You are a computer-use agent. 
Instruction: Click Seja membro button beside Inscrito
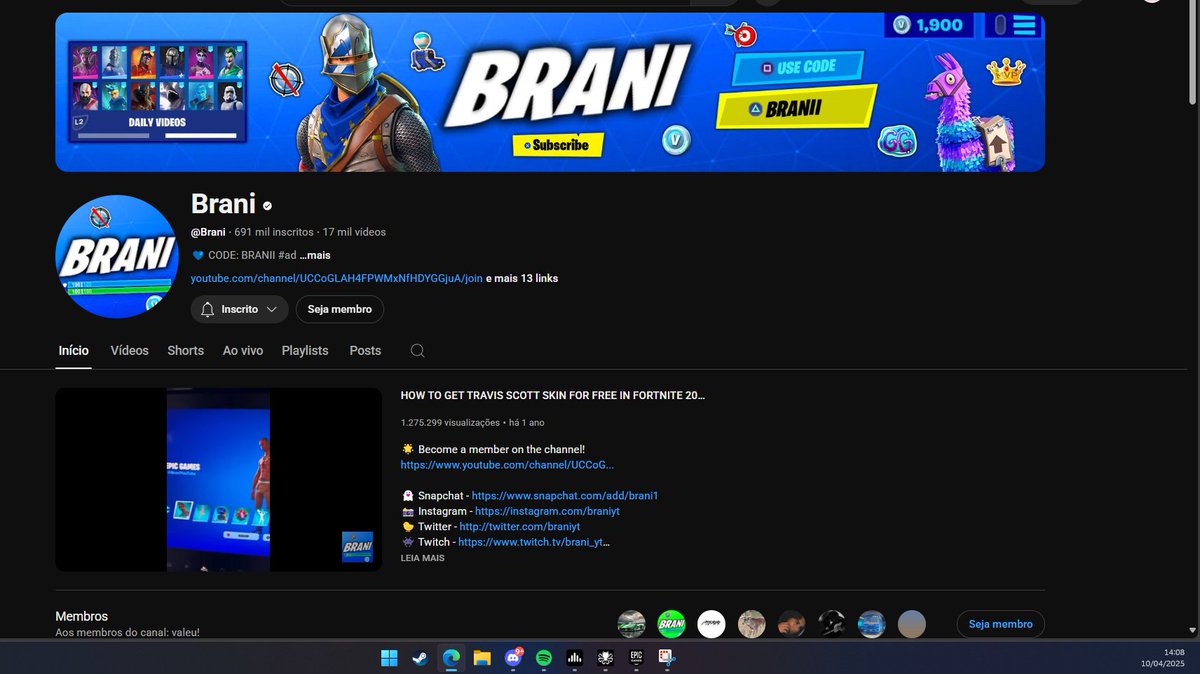click(340, 310)
